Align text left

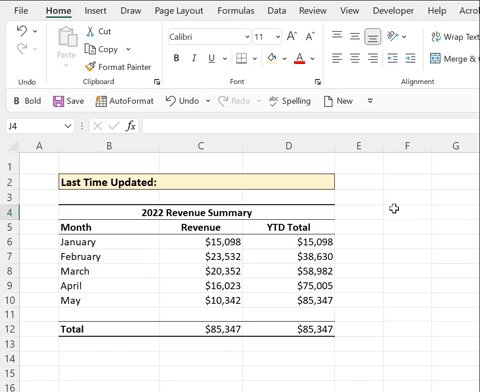coord(337,59)
